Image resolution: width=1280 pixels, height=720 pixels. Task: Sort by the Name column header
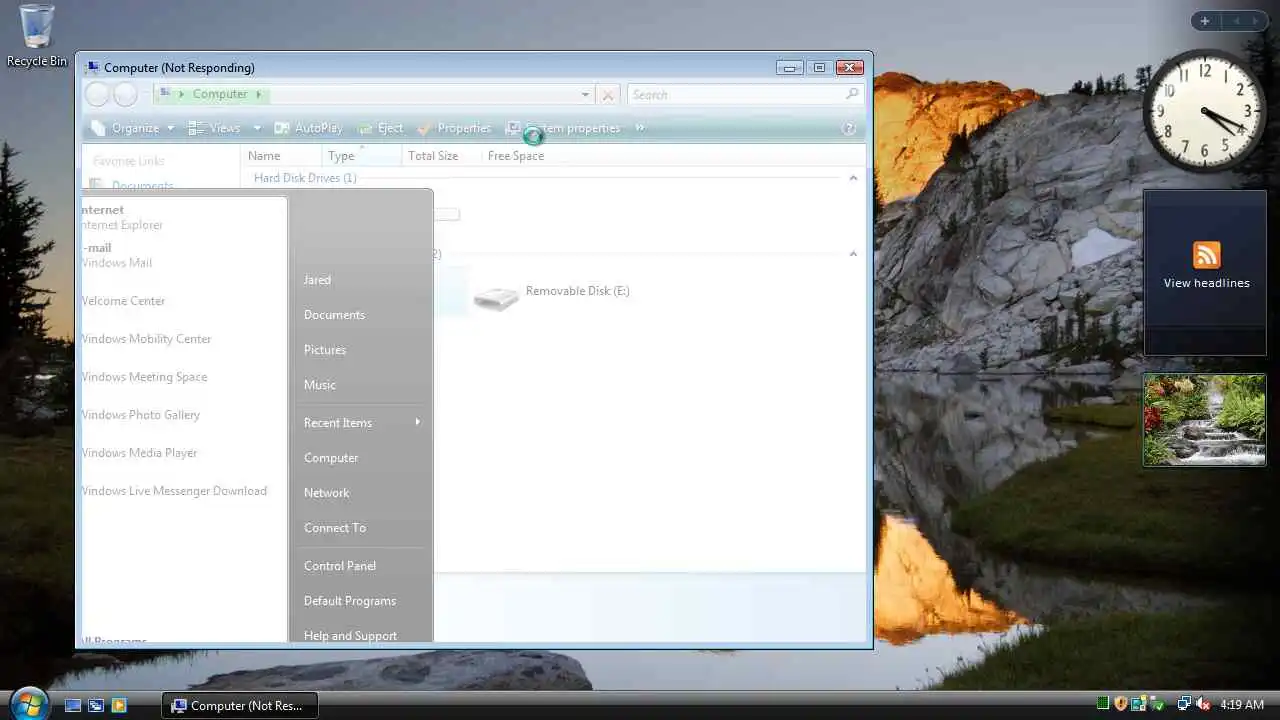pos(282,156)
